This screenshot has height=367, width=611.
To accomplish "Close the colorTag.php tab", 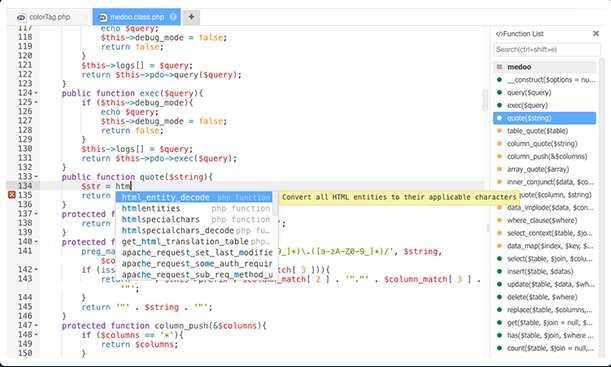I will pos(85,17).
